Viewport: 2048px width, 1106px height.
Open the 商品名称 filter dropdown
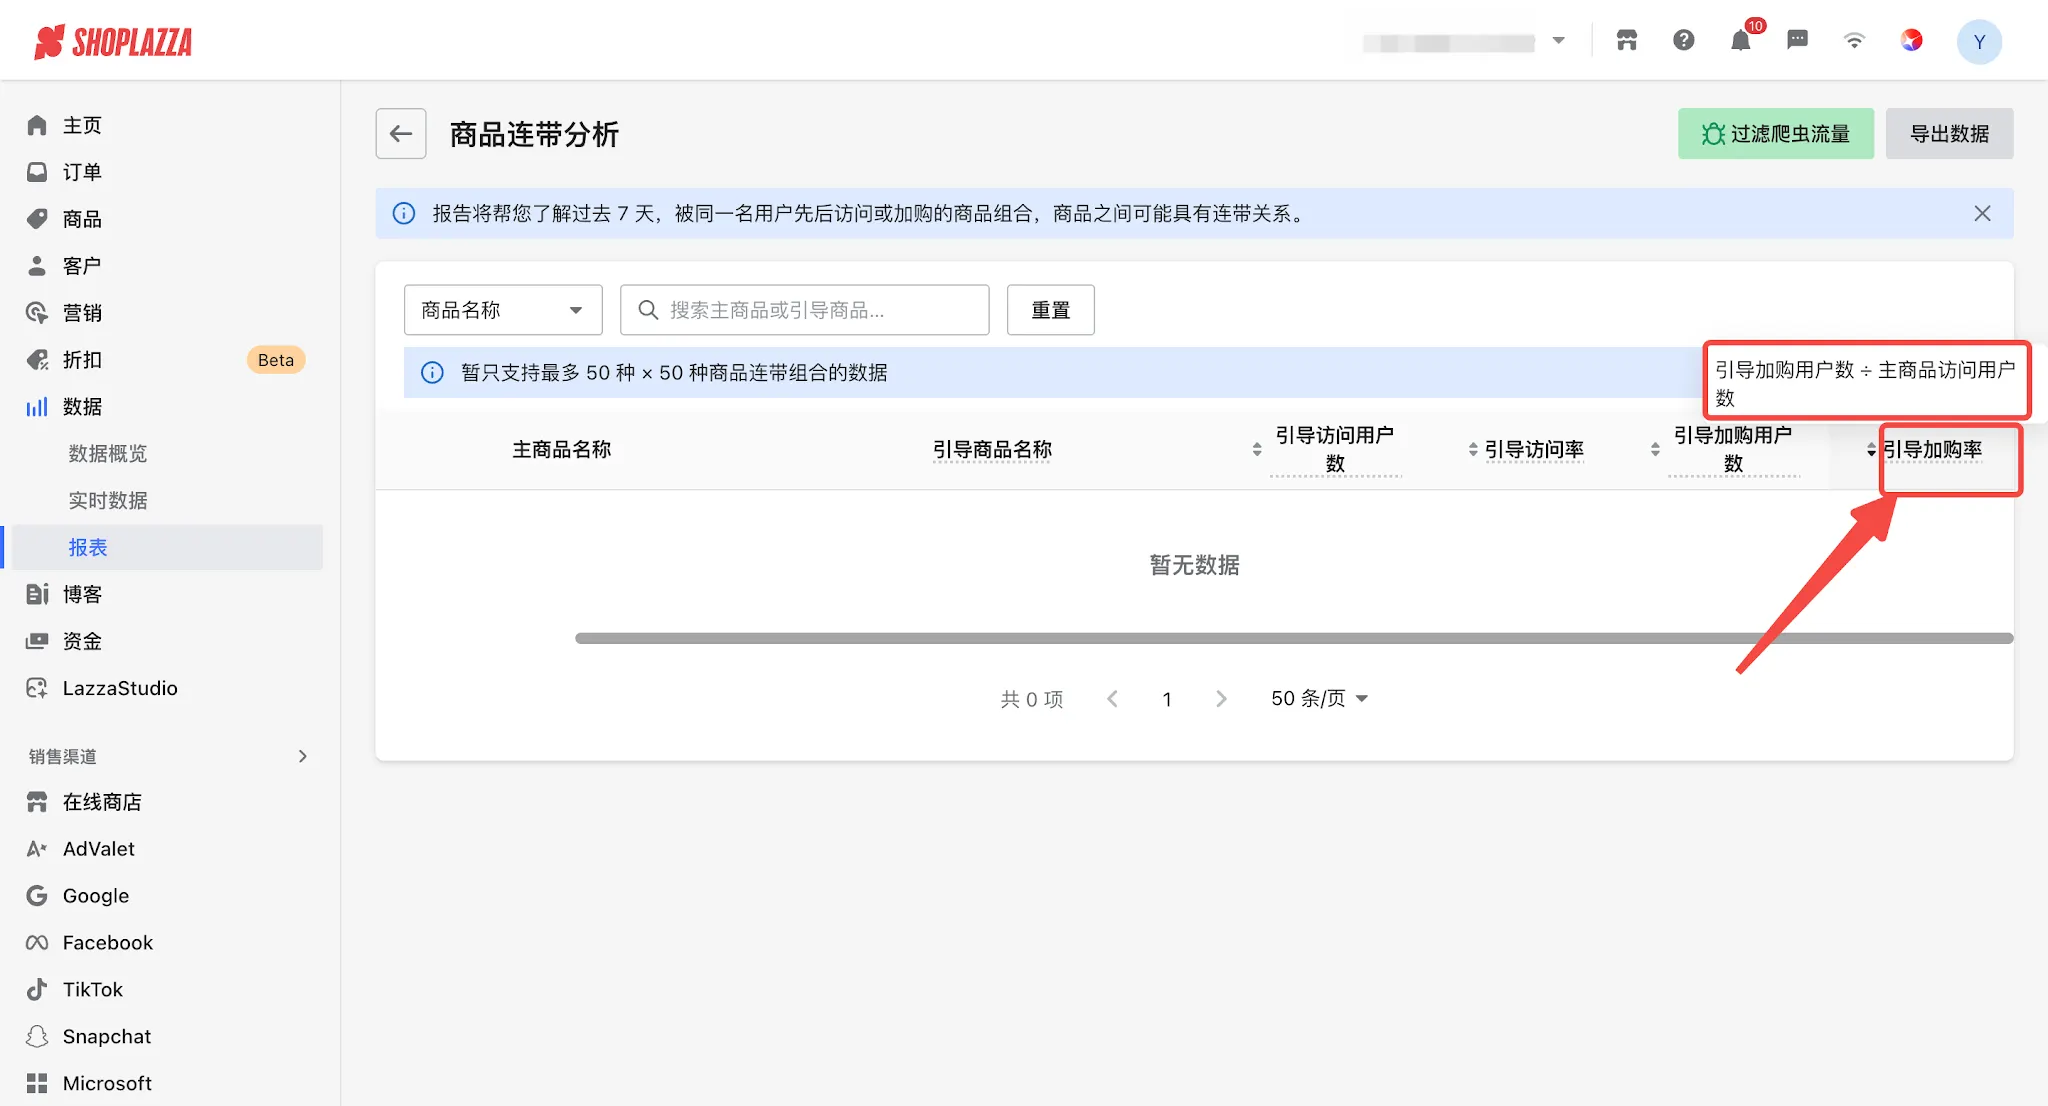click(503, 310)
